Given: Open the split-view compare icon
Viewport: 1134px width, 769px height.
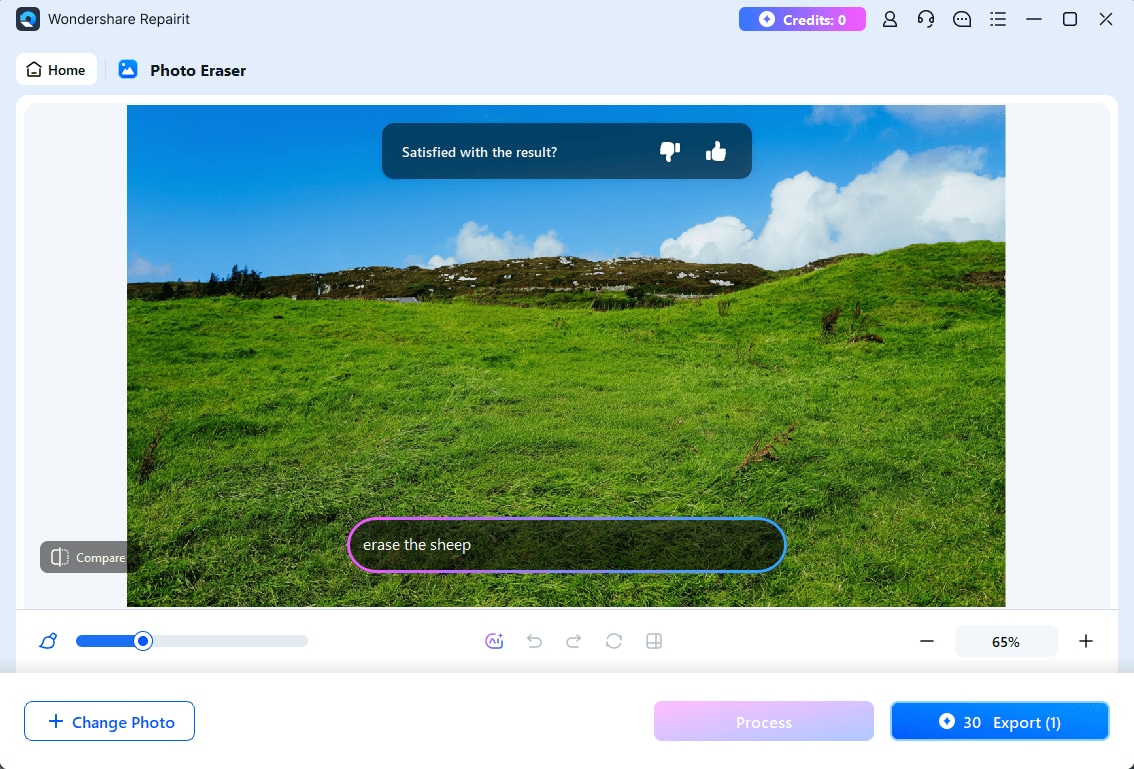Looking at the screenshot, I should [x=654, y=641].
